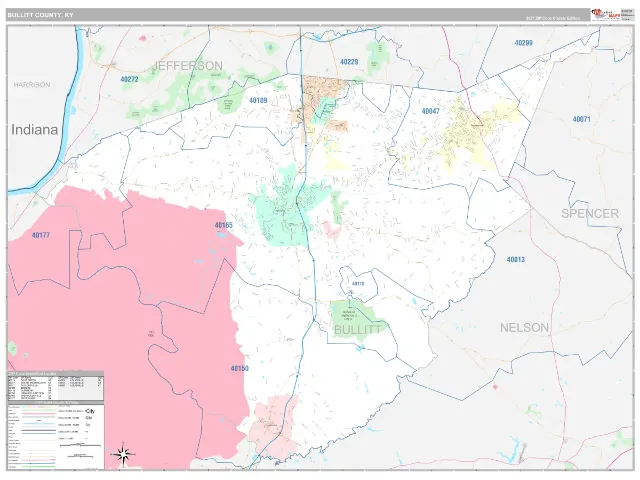
Task: Click ZIP code label 40071
Action: click(x=581, y=119)
